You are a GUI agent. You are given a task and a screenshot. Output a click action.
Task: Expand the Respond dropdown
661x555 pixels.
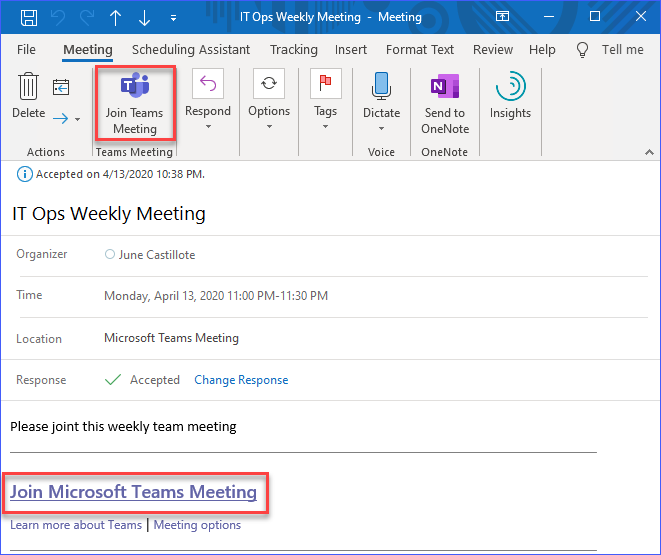(208, 126)
